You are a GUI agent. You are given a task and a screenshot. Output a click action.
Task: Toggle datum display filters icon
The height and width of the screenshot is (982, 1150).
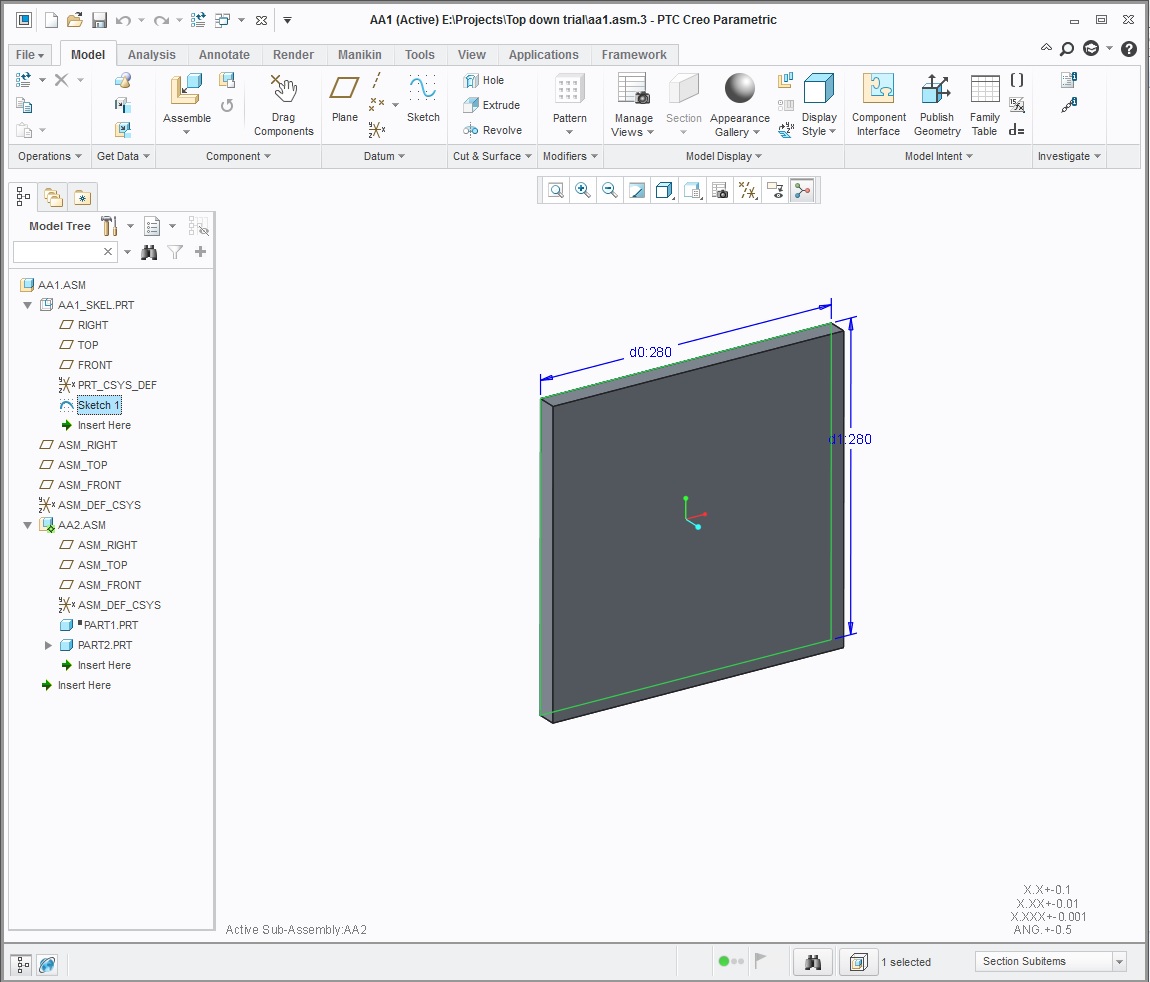coord(747,191)
